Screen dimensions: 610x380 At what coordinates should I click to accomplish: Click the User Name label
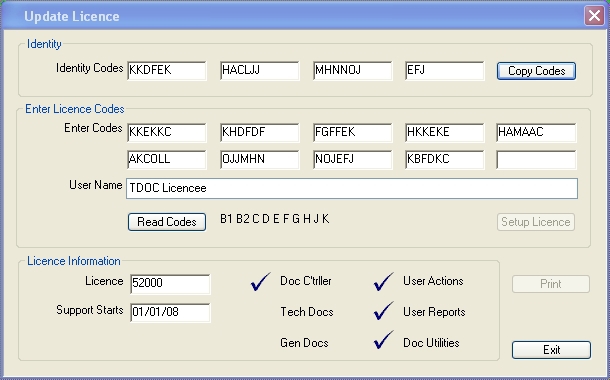tap(96, 185)
